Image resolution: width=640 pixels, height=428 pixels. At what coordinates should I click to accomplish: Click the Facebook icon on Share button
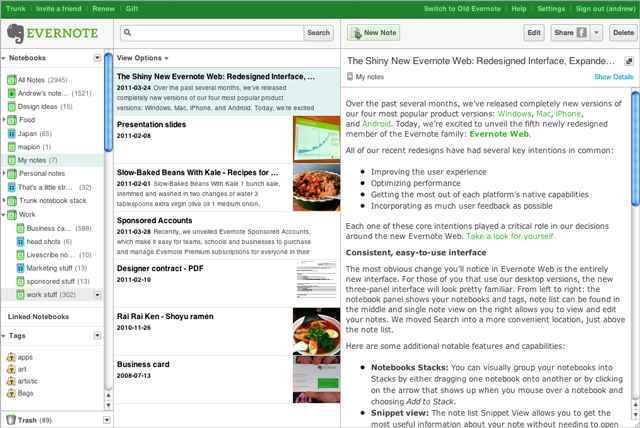[x=581, y=33]
